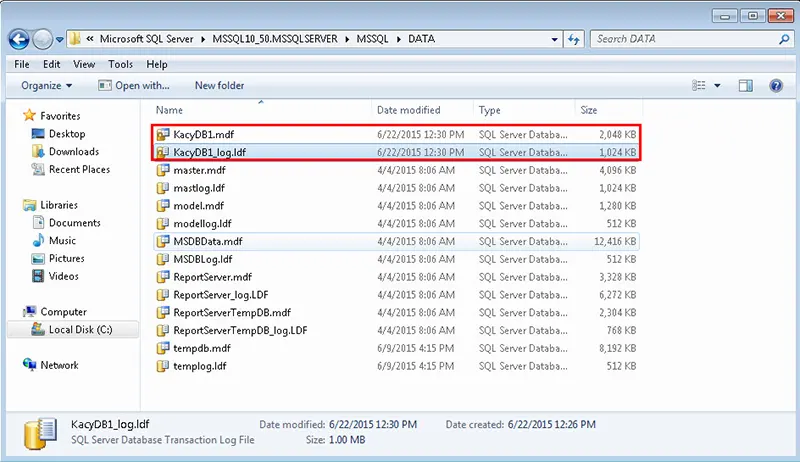Select the master.mdf file icon
The height and width of the screenshot is (462, 800).
click(163, 170)
